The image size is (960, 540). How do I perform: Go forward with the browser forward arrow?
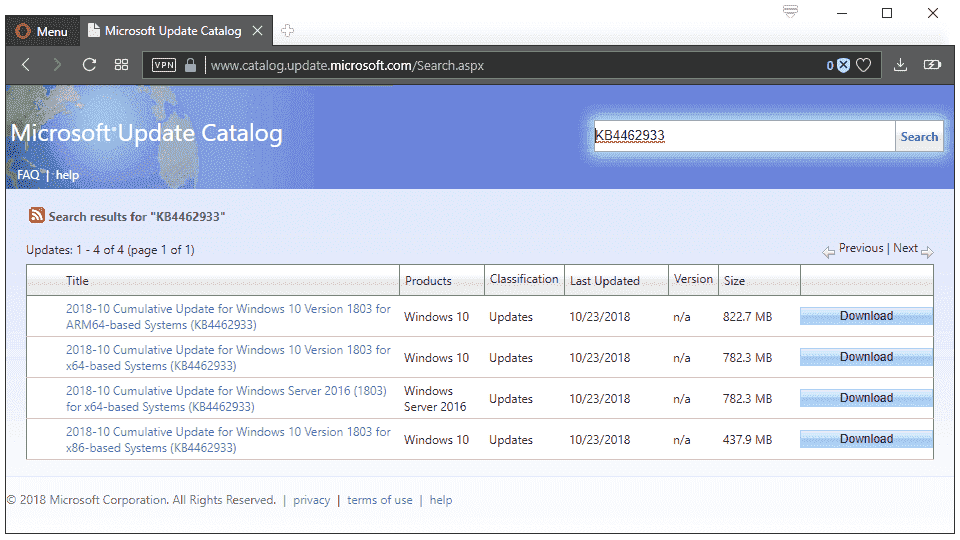pyautogui.click(x=57, y=65)
